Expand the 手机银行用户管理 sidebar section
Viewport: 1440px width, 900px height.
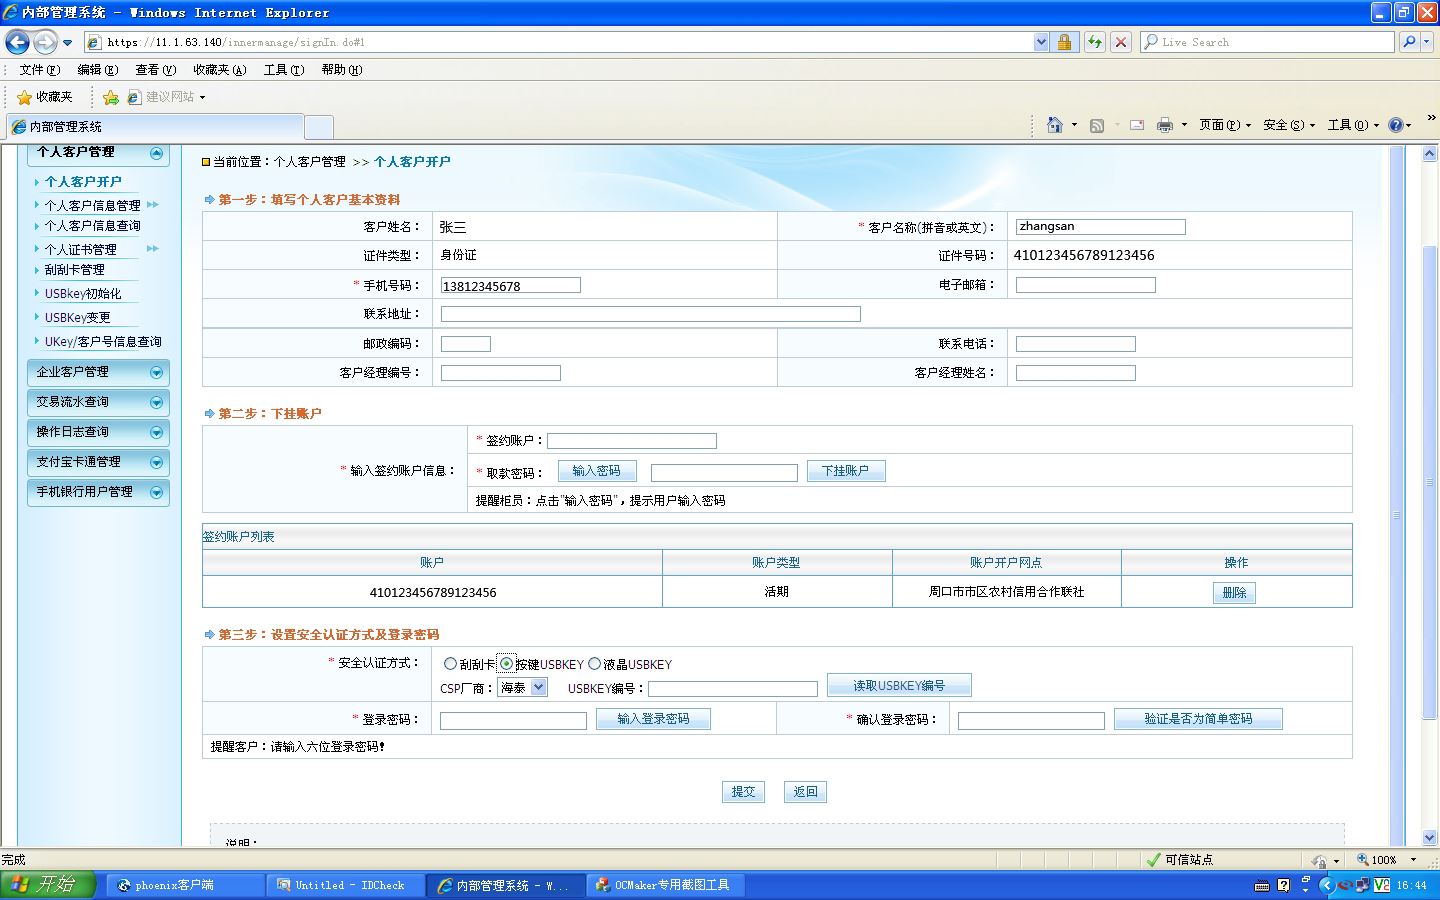[x=156, y=492]
